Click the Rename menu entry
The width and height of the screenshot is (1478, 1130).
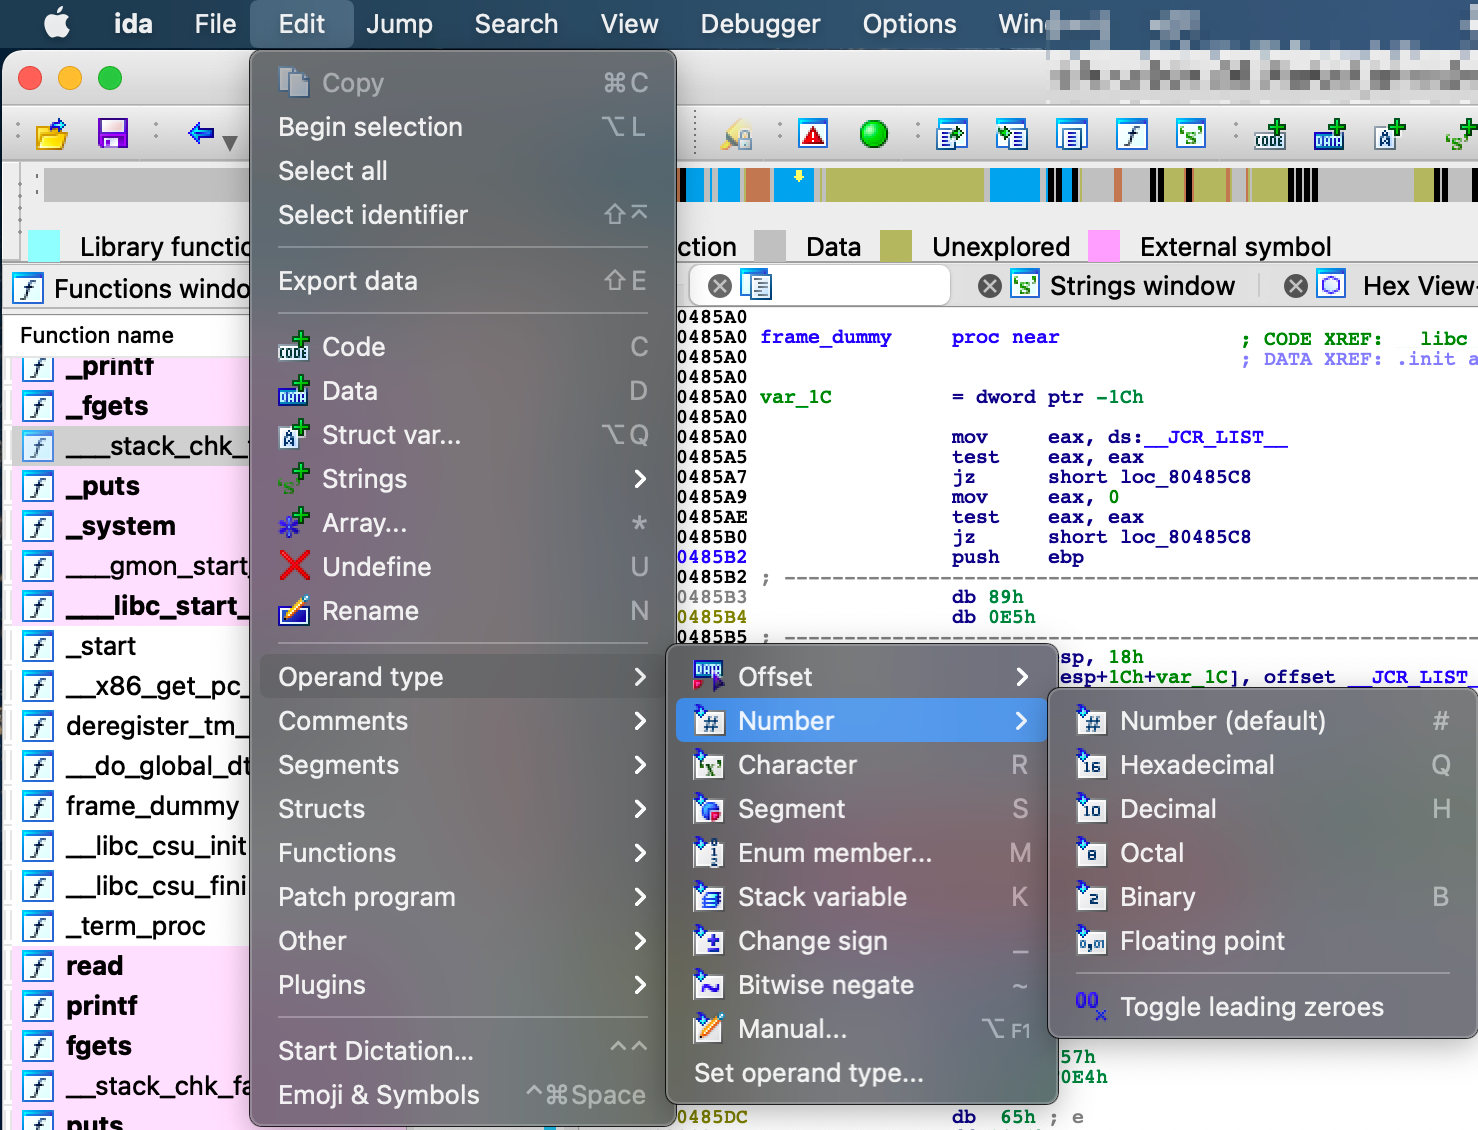pos(463,611)
